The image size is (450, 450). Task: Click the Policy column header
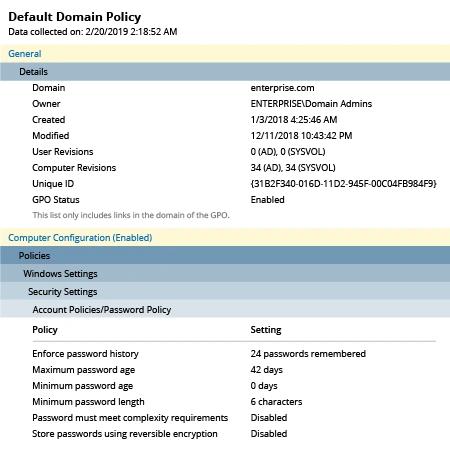45,330
